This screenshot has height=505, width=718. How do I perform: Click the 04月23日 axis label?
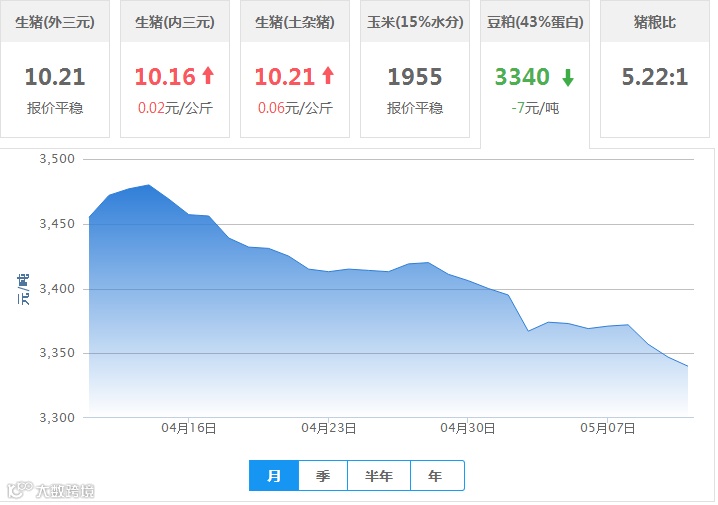pyautogui.click(x=328, y=428)
